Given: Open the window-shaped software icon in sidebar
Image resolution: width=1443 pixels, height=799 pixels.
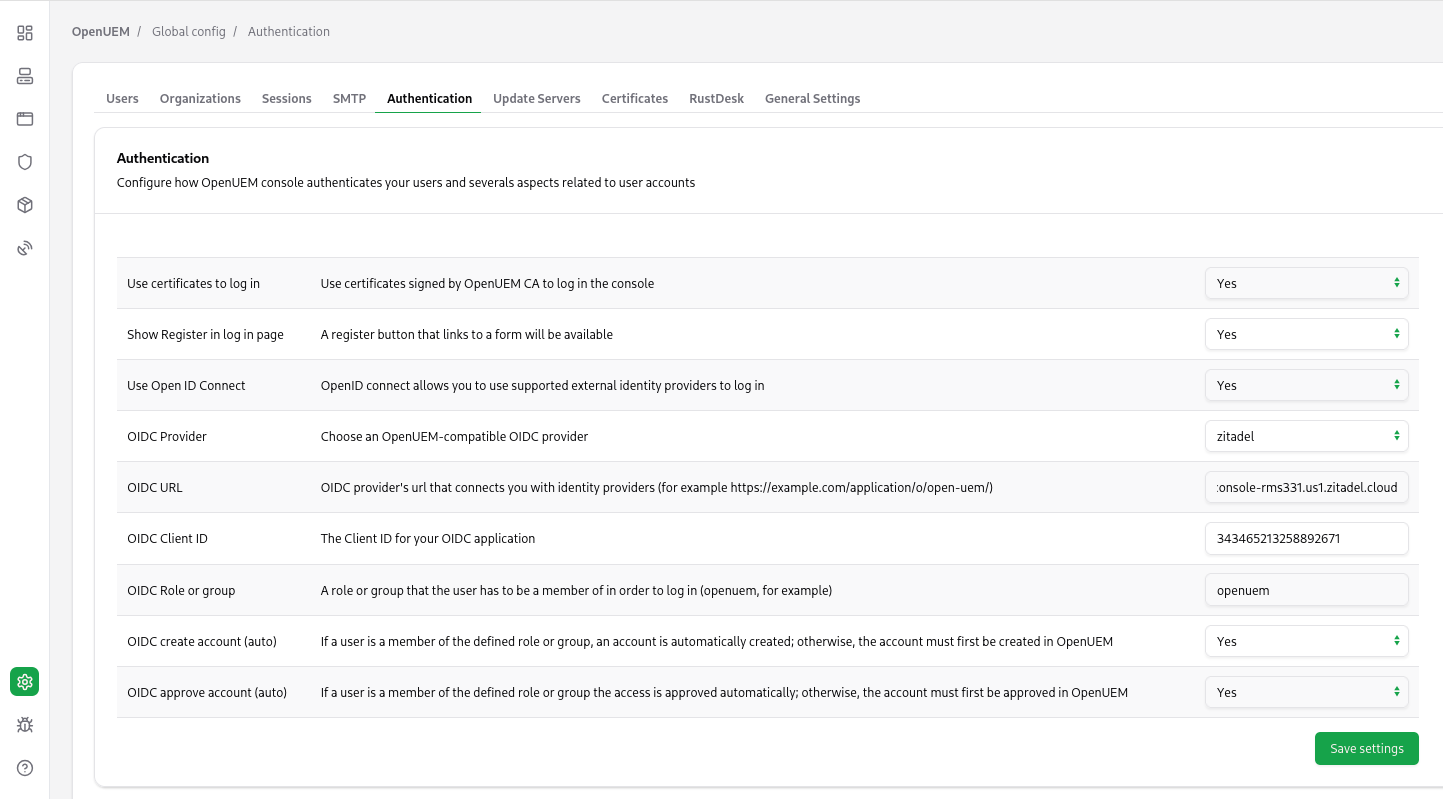Looking at the screenshot, I should tap(25, 119).
